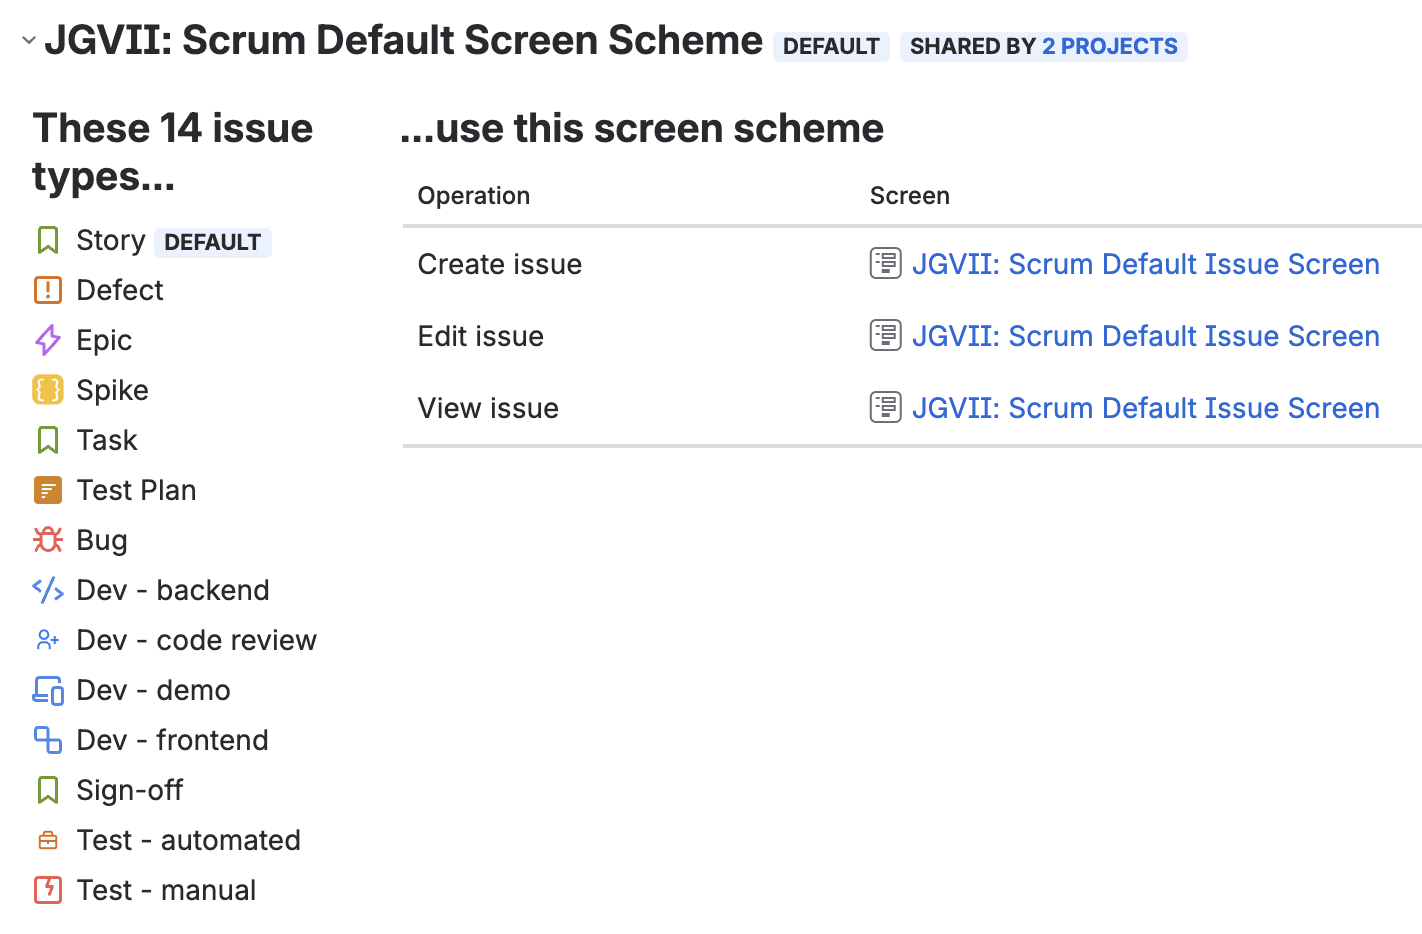The height and width of the screenshot is (934, 1422).
Task: Click the Dev - frontend squares icon
Action: pos(48,740)
